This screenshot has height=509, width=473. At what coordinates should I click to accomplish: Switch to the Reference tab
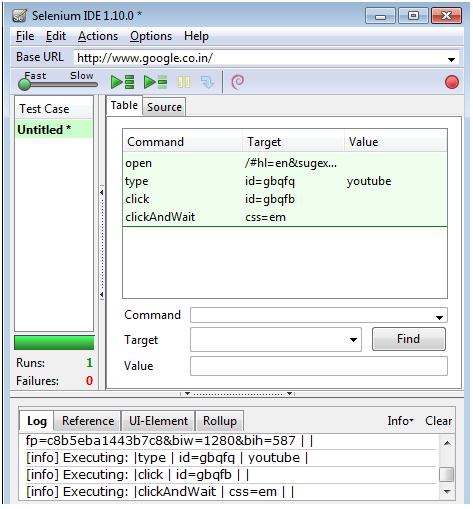(88, 421)
